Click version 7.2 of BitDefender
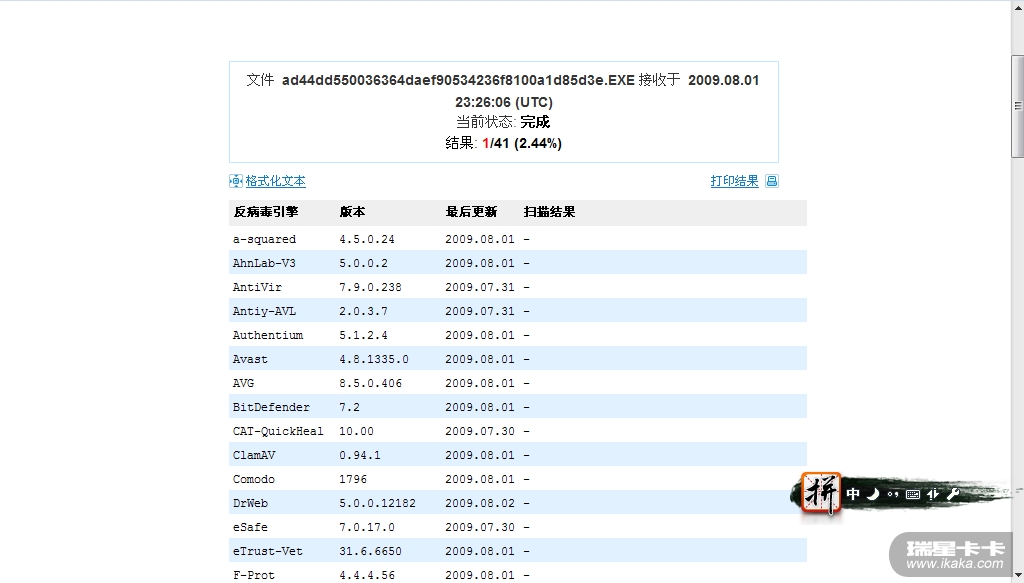 pos(349,407)
